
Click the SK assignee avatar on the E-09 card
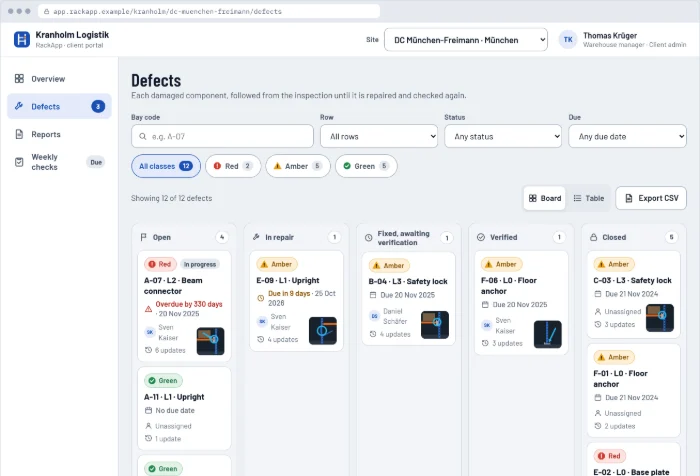262,322
